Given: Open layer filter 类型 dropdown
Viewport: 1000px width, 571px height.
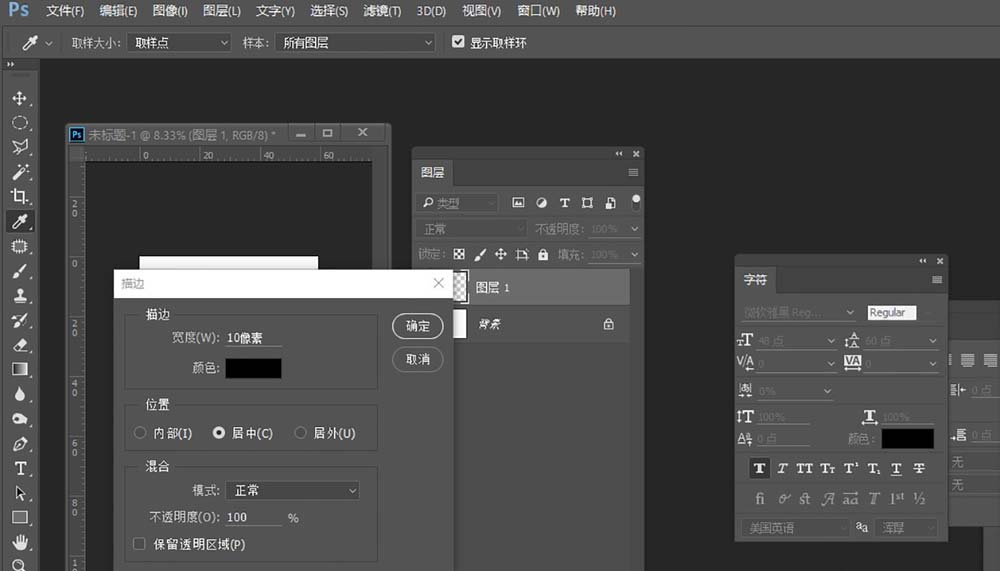Looking at the screenshot, I should tap(457, 203).
